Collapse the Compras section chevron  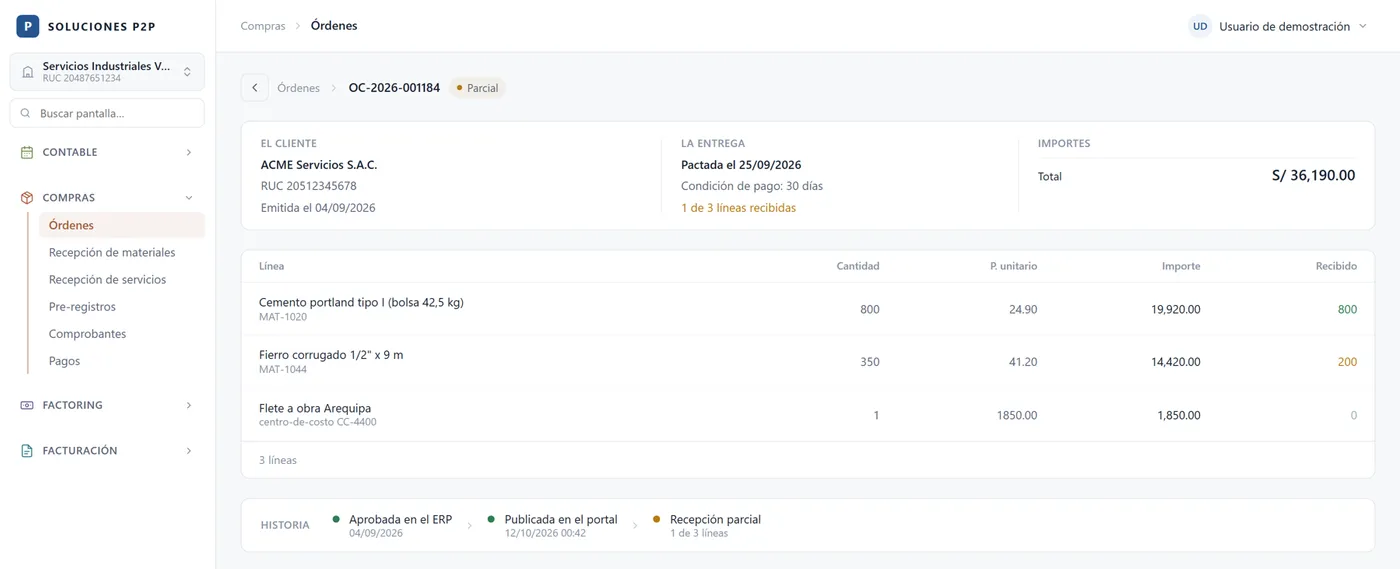pos(189,198)
